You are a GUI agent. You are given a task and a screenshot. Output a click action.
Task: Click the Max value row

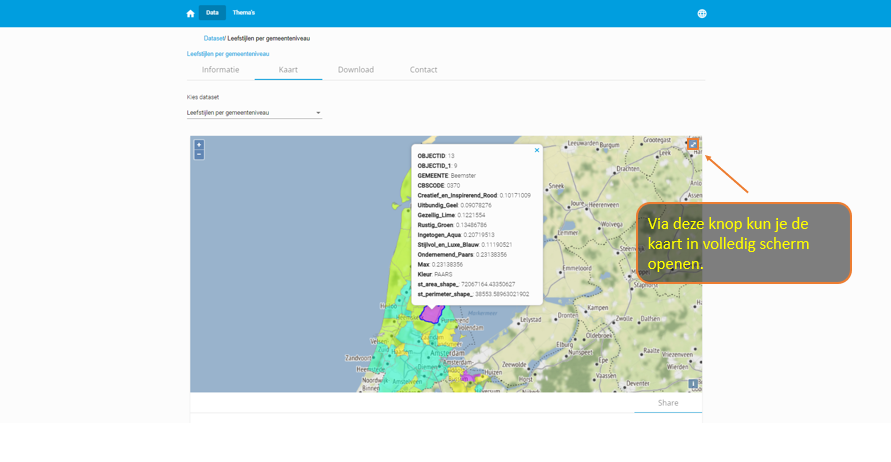tap(440, 265)
